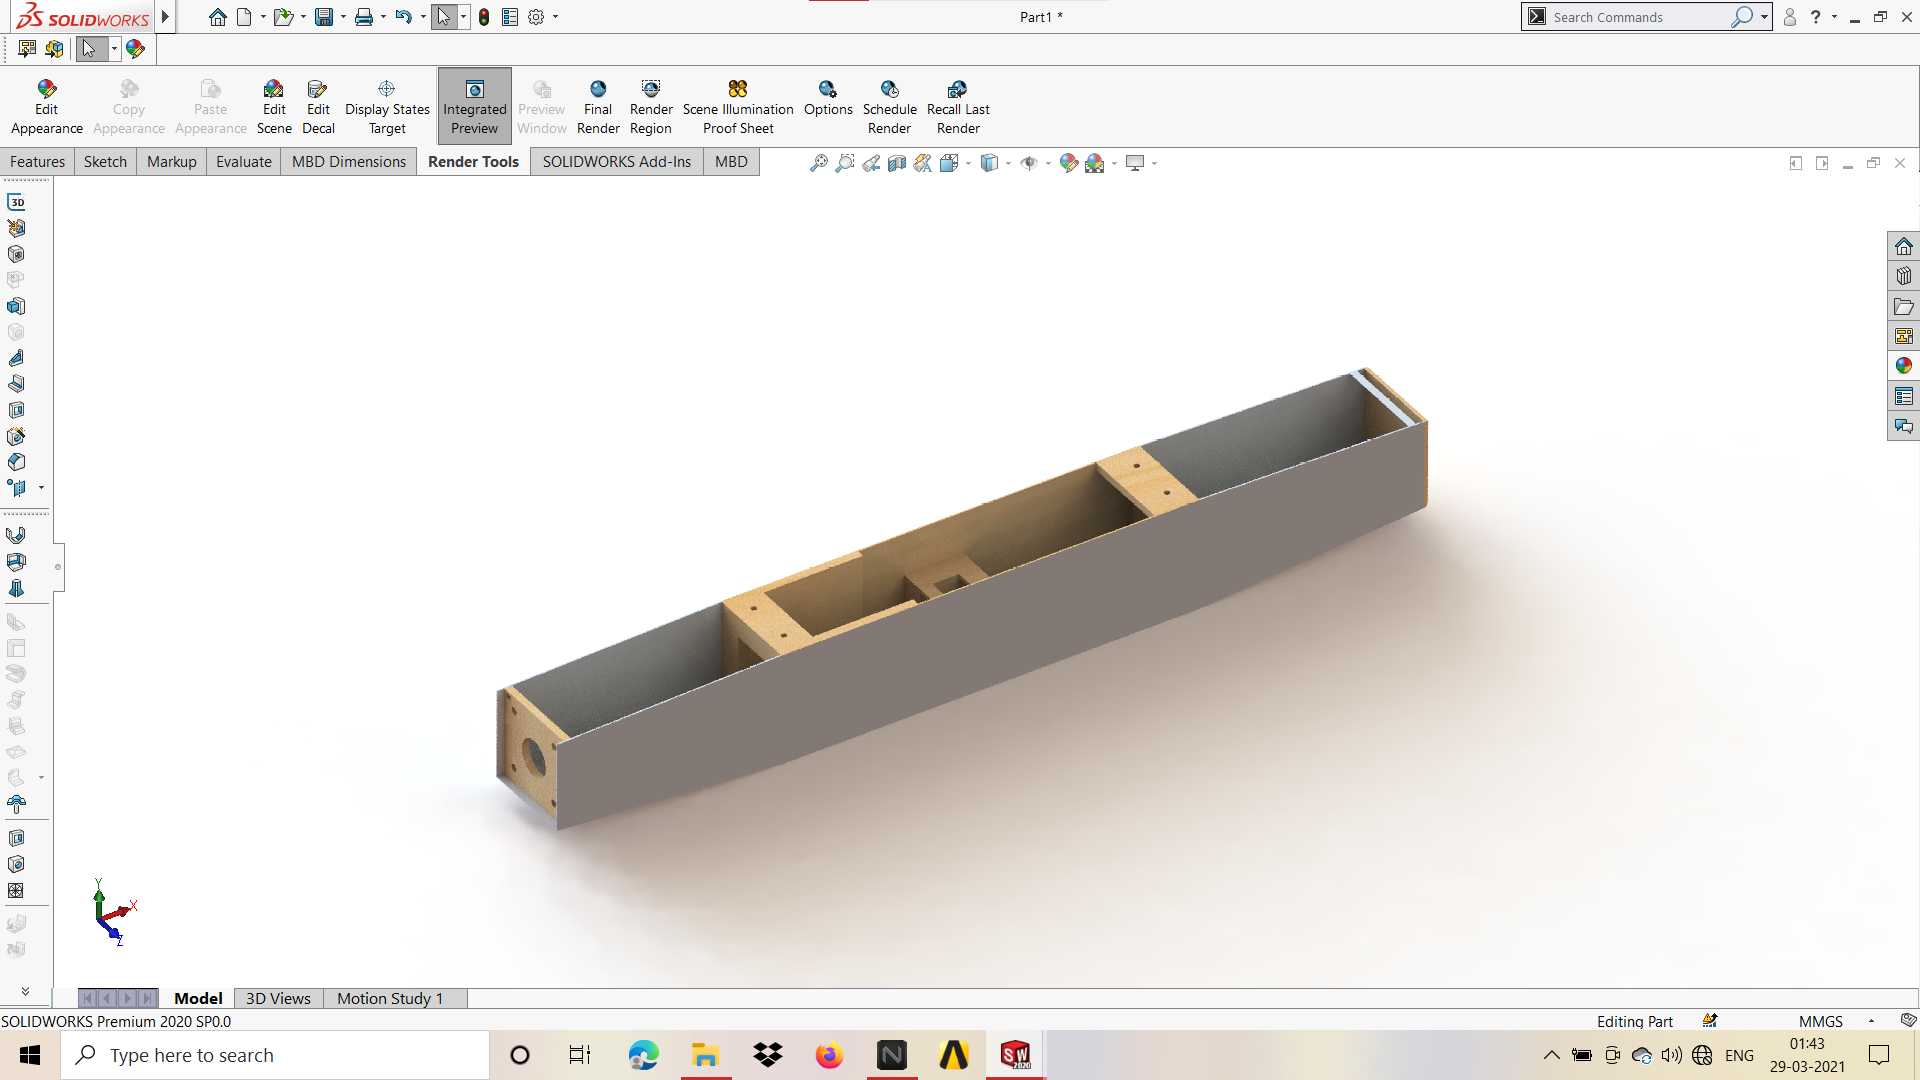Open the Evaluate tab
Image resolution: width=1920 pixels, height=1080 pixels.
pos(243,162)
